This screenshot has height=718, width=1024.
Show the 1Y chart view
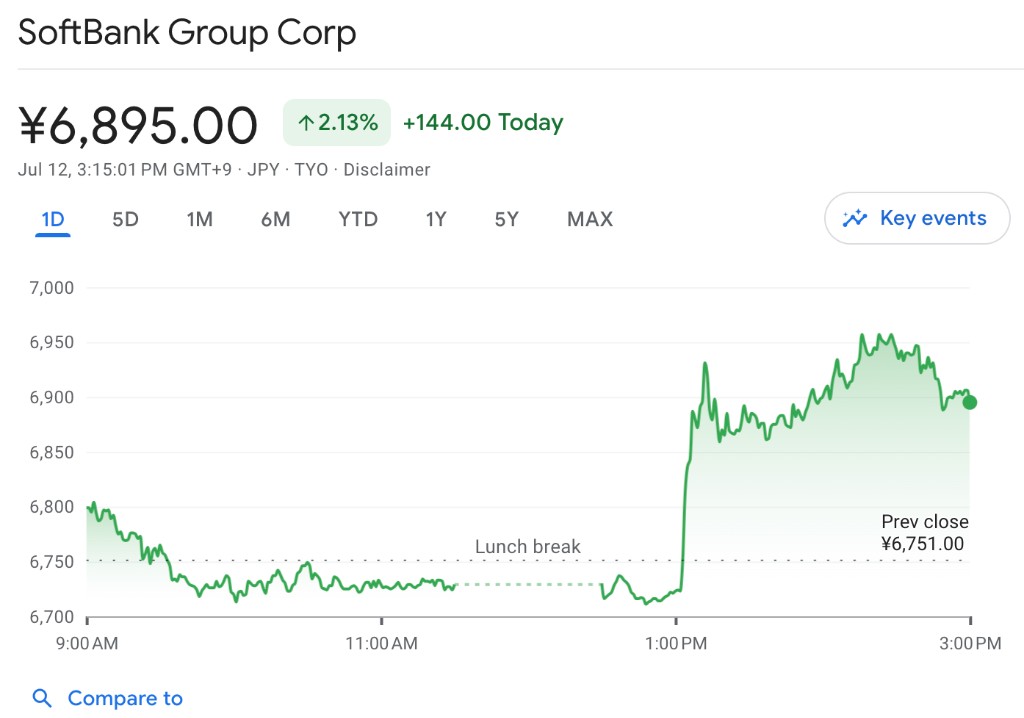tap(435, 219)
